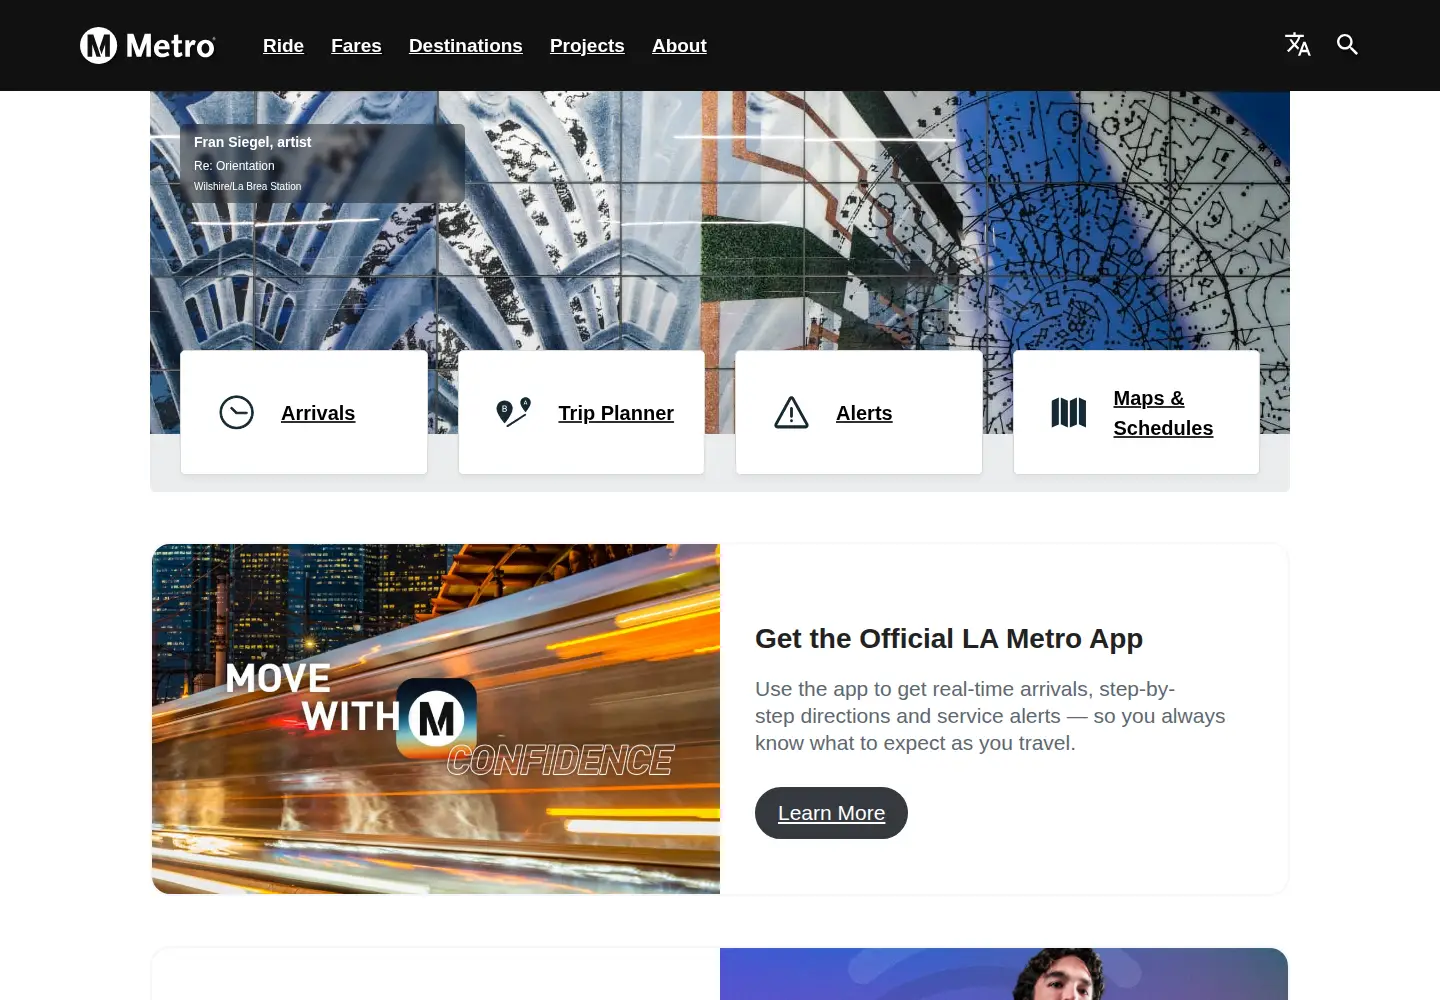Go to the Arrivals link
Screen dimensions: 1440x1000
(318, 413)
